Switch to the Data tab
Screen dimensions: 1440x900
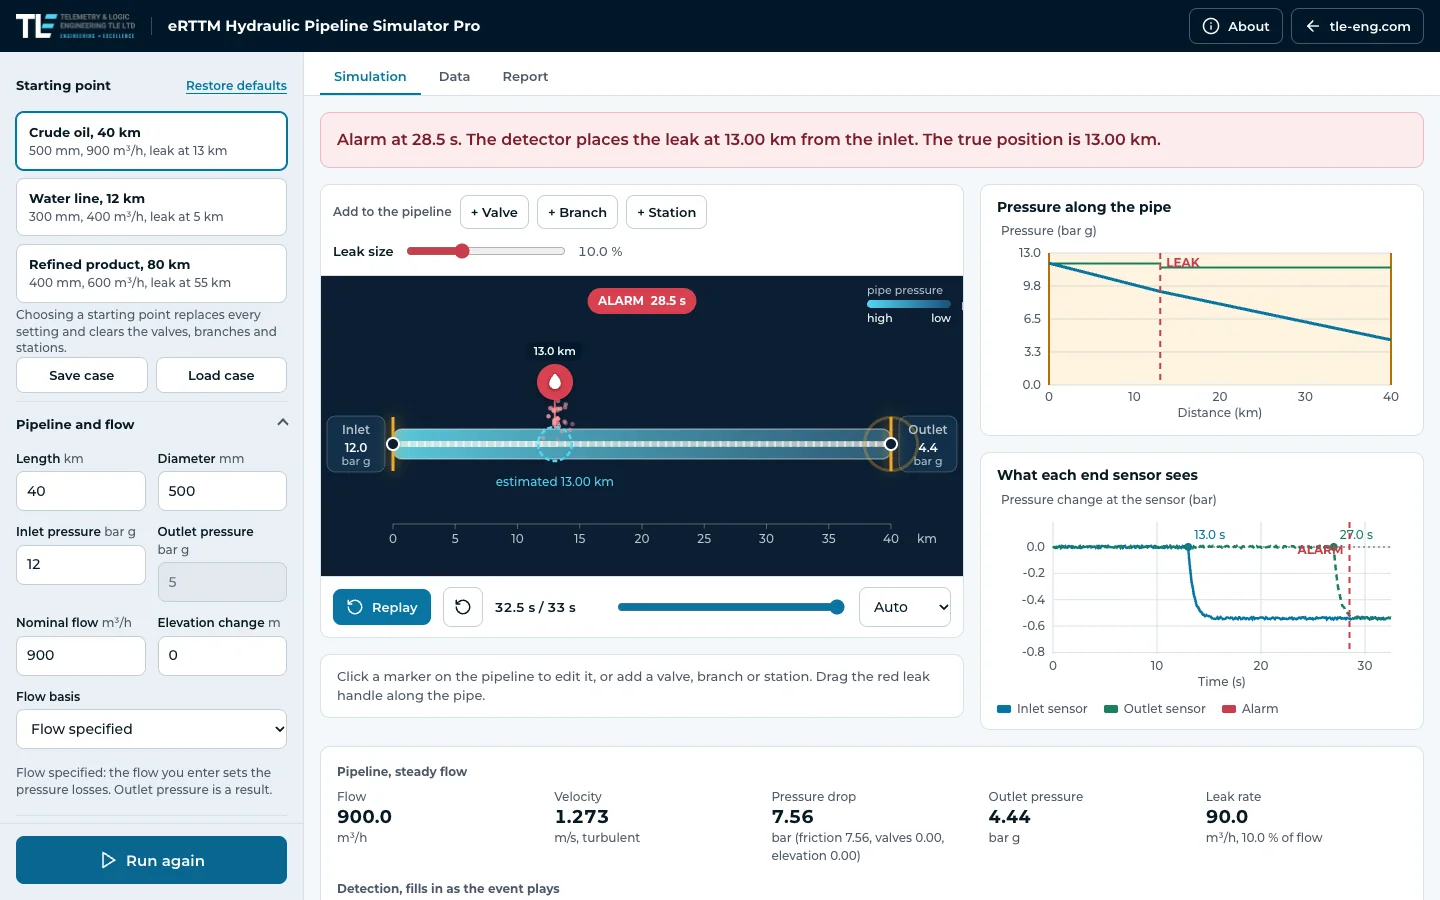point(454,76)
